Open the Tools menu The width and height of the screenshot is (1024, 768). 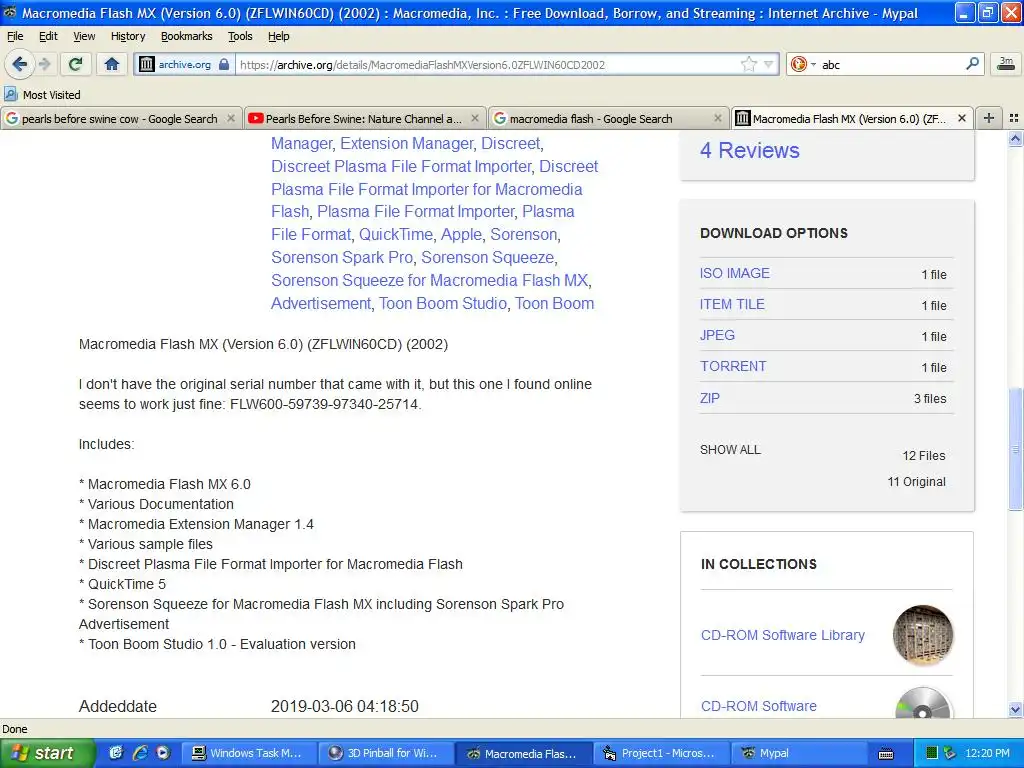tap(240, 36)
